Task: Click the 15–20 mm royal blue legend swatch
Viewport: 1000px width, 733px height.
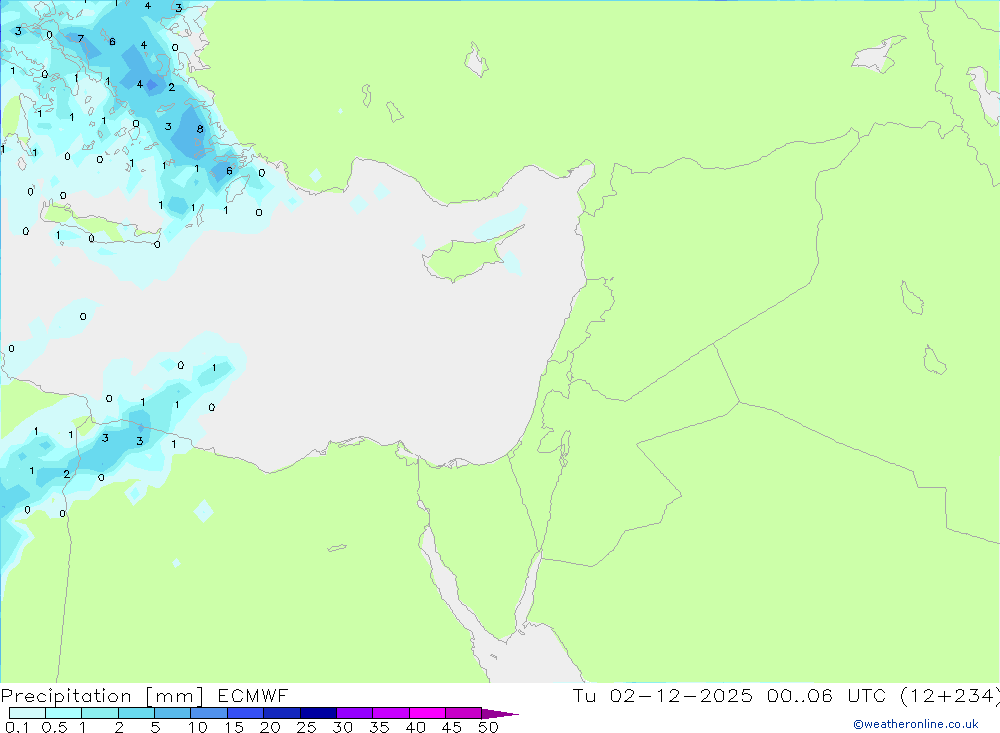Action: pos(246,713)
